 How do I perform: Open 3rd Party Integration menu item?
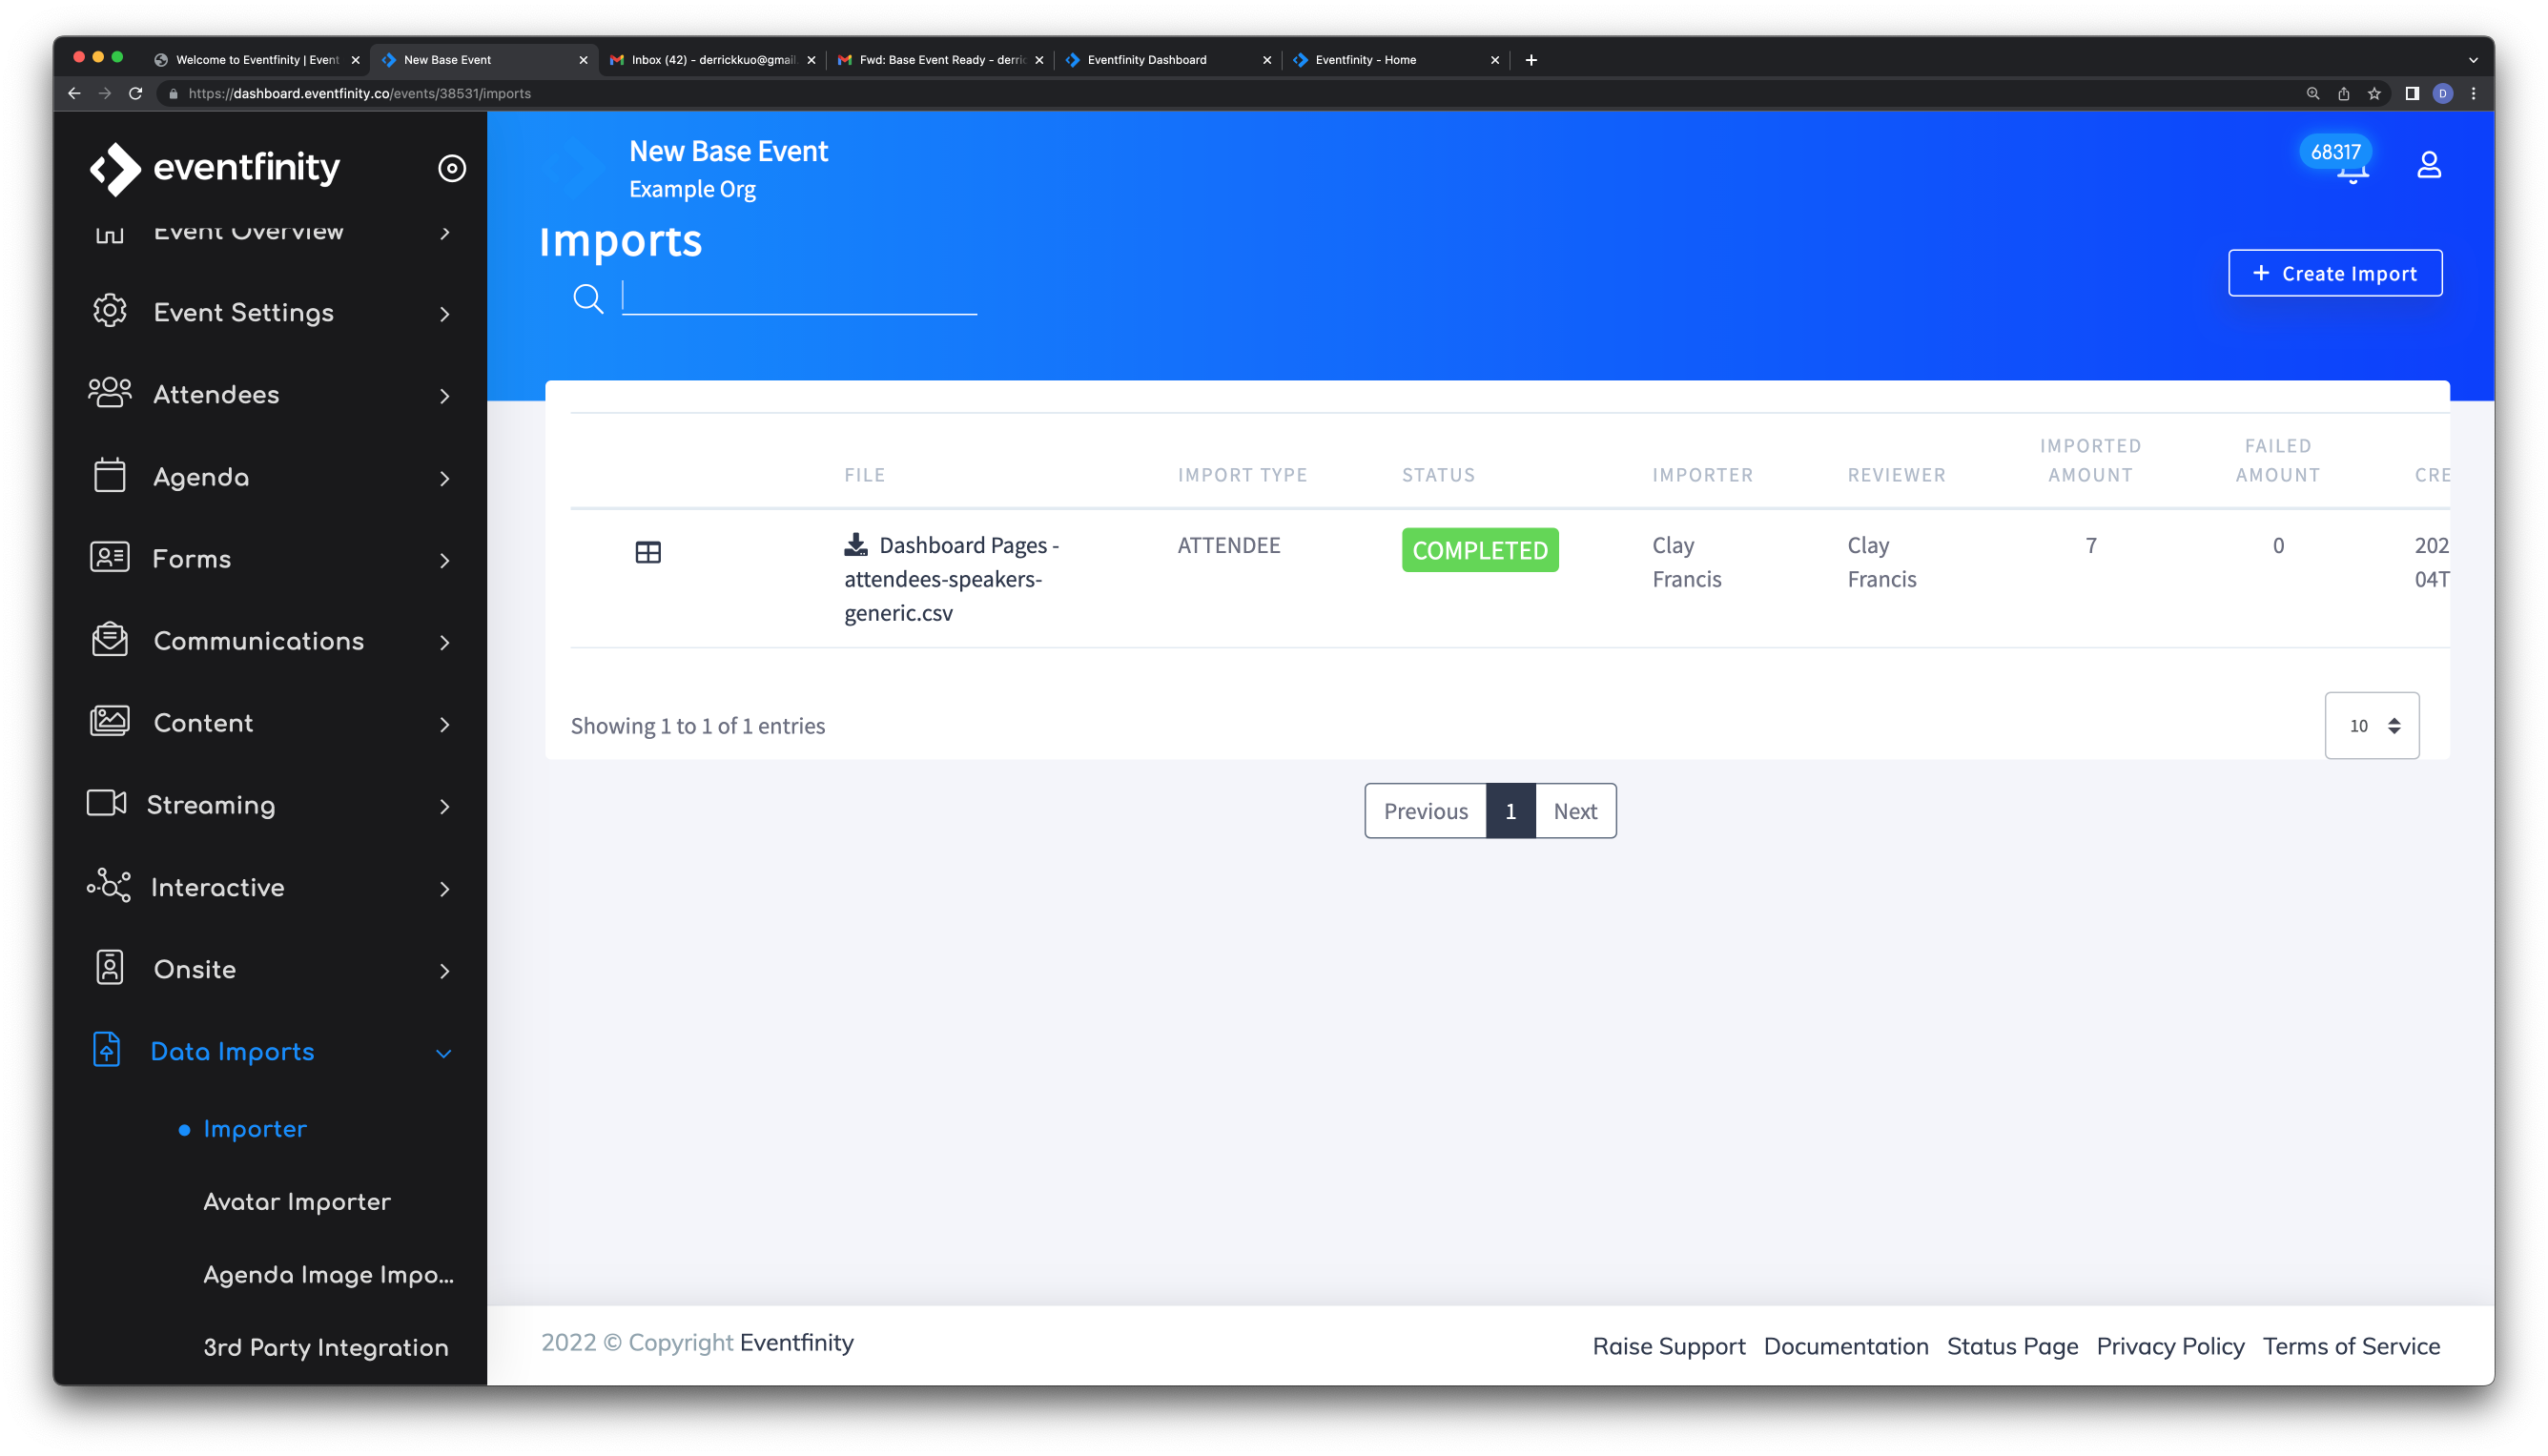coord(325,1348)
